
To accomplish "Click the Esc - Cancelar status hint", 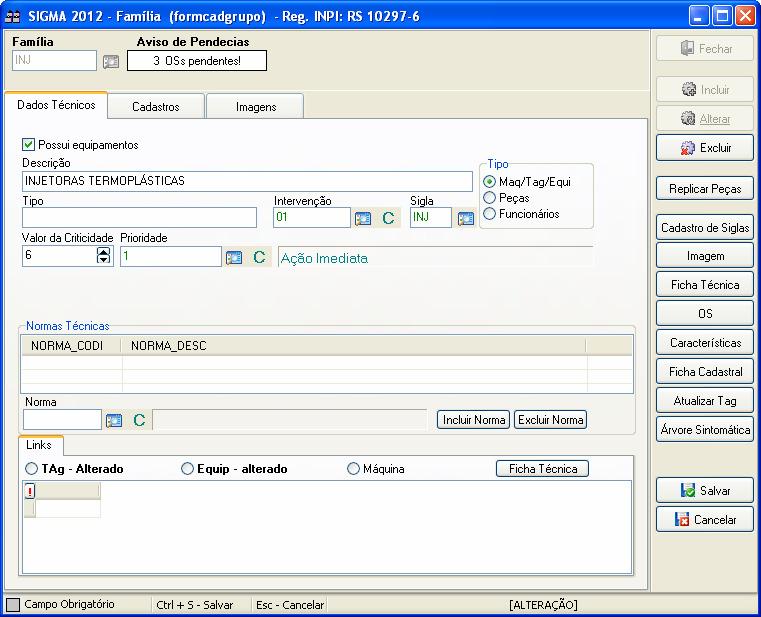I will (x=290, y=605).
